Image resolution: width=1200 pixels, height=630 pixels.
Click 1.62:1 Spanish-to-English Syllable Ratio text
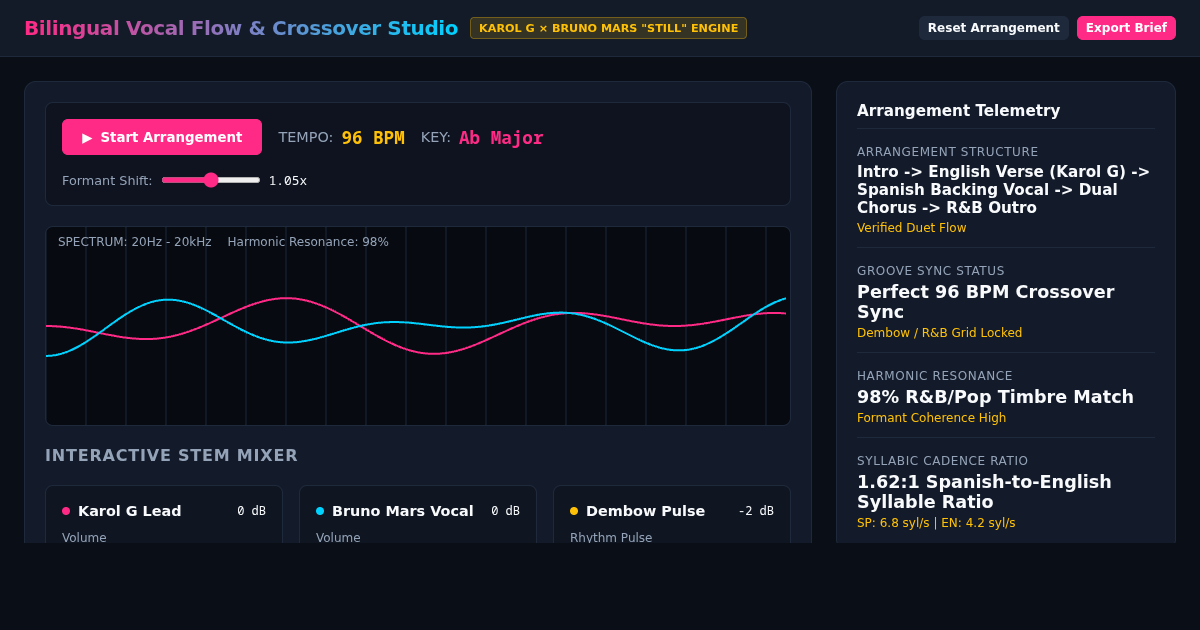pos(984,492)
